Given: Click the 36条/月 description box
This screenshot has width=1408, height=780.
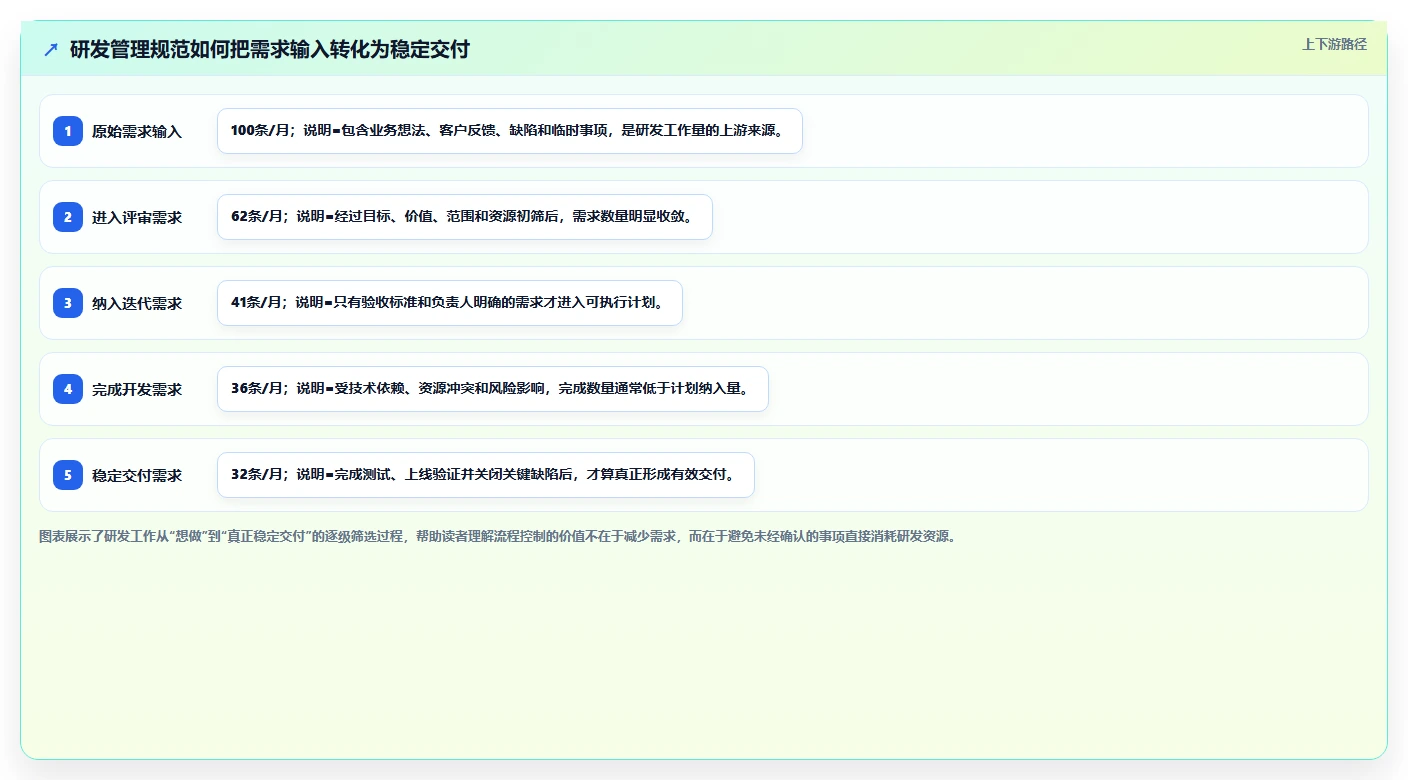Looking at the screenshot, I should click(493, 389).
